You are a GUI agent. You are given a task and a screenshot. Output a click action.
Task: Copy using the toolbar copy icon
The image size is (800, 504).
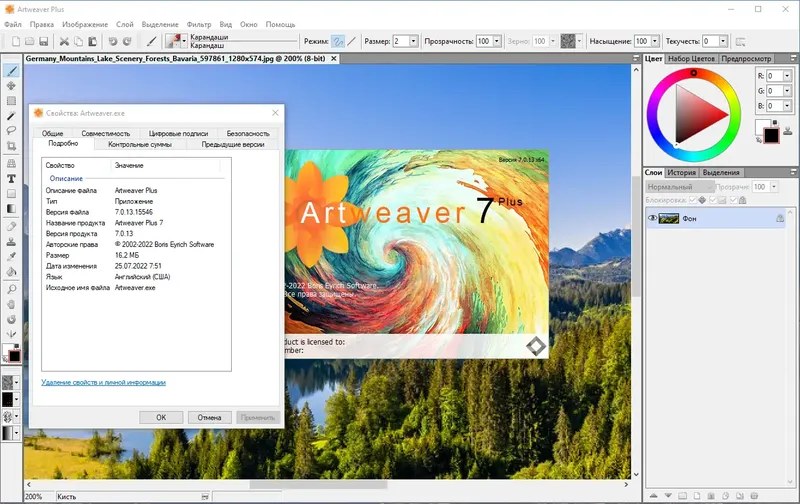click(78, 41)
